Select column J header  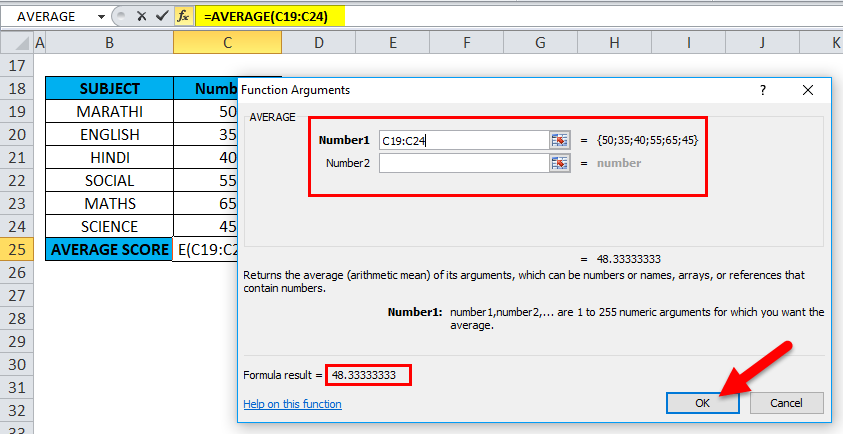(762, 42)
